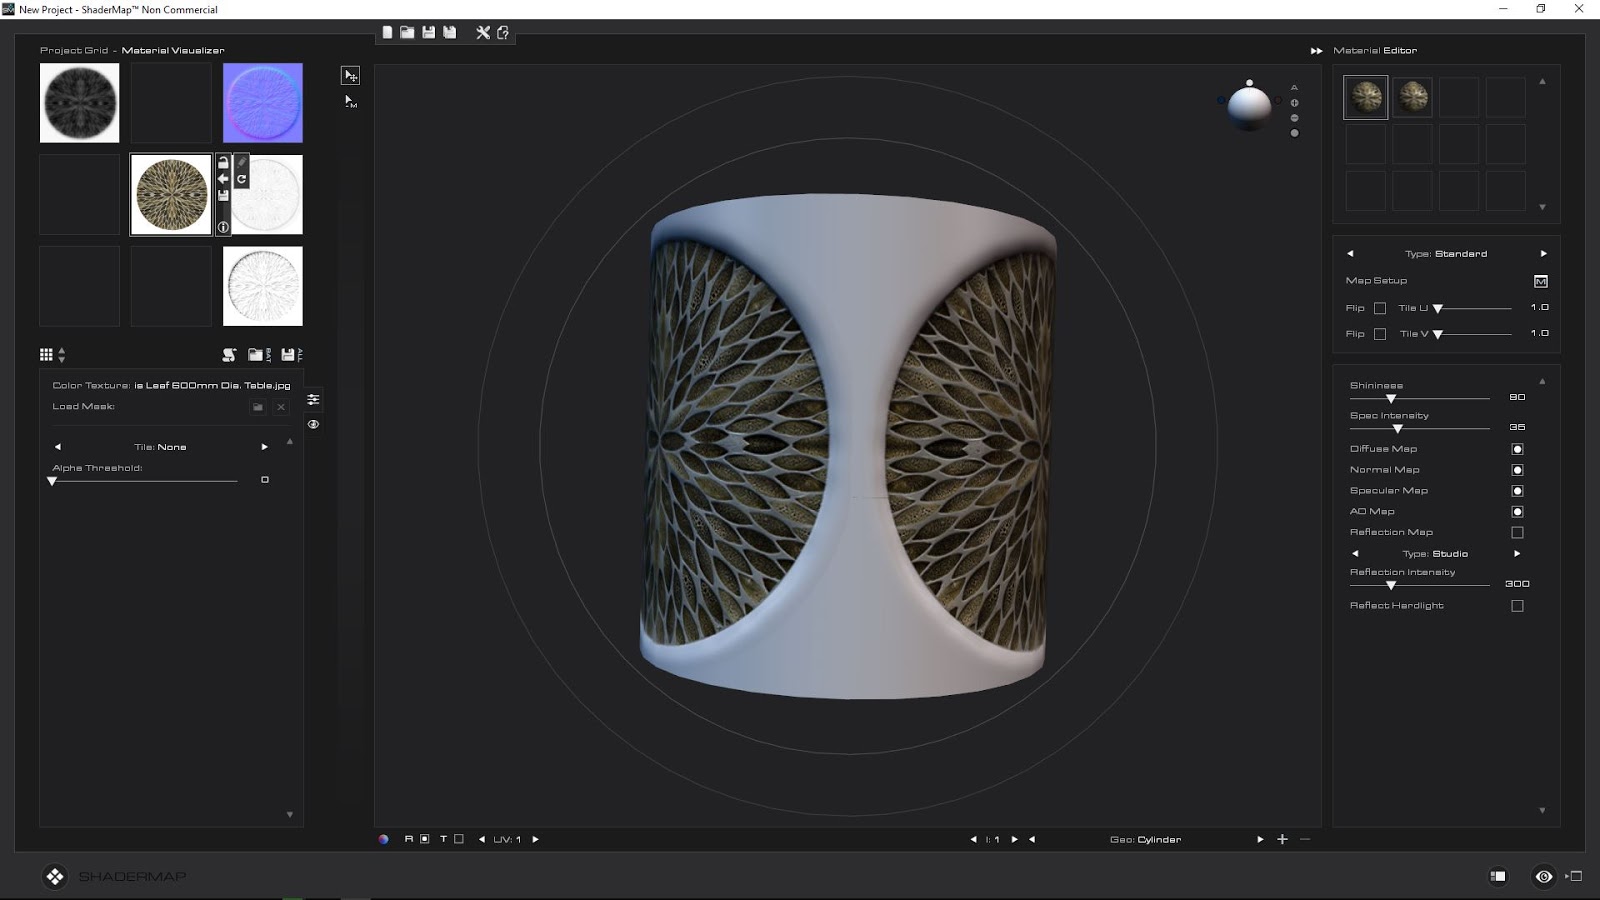Collapse the Material Editor panel
The height and width of the screenshot is (900, 1600).
click(1315, 49)
